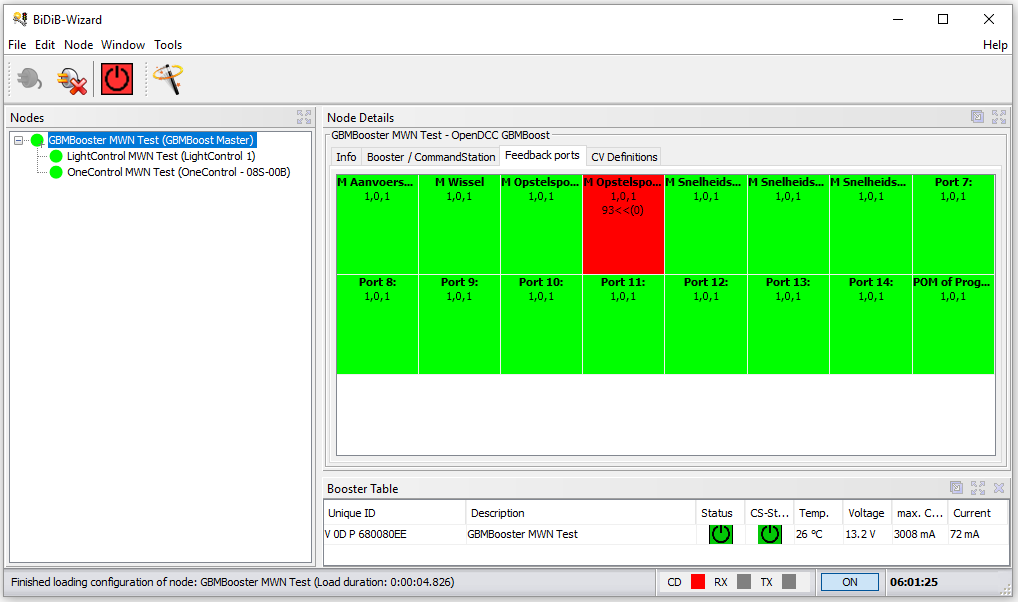Click the Current column header
This screenshot has width=1018, height=602.
978,512
